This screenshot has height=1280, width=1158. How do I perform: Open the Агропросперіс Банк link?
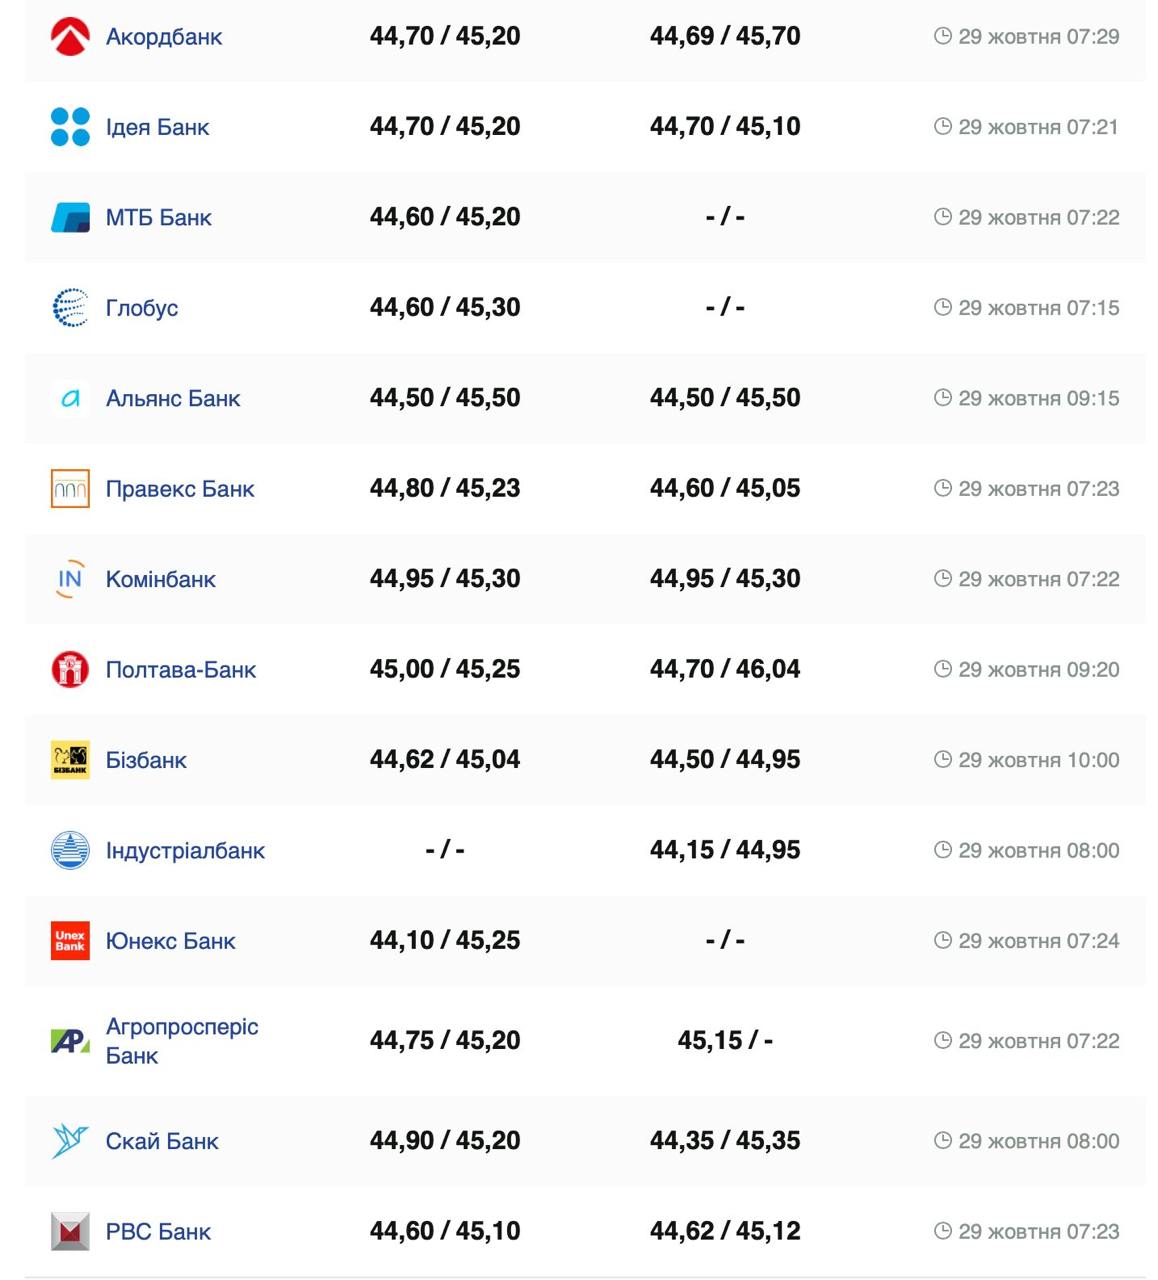pyautogui.click(x=181, y=1040)
